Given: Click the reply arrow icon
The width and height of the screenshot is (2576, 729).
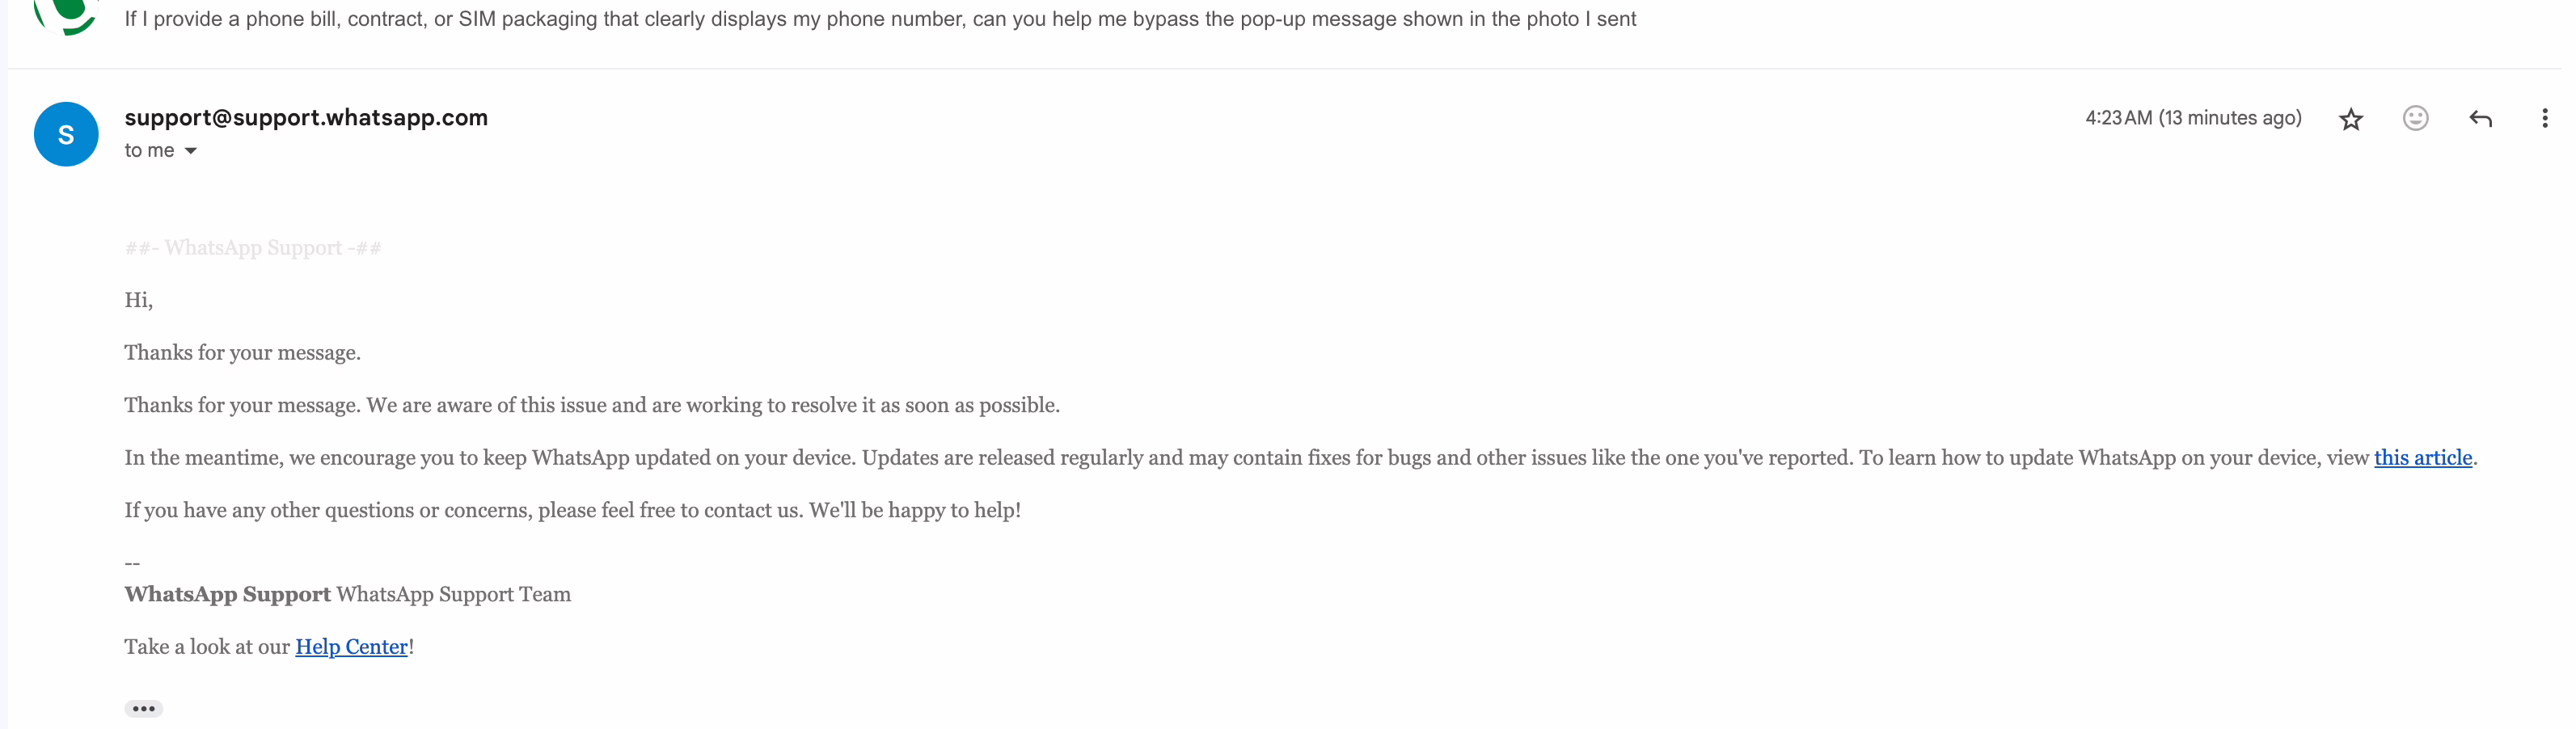Looking at the screenshot, I should pos(2480,119).
